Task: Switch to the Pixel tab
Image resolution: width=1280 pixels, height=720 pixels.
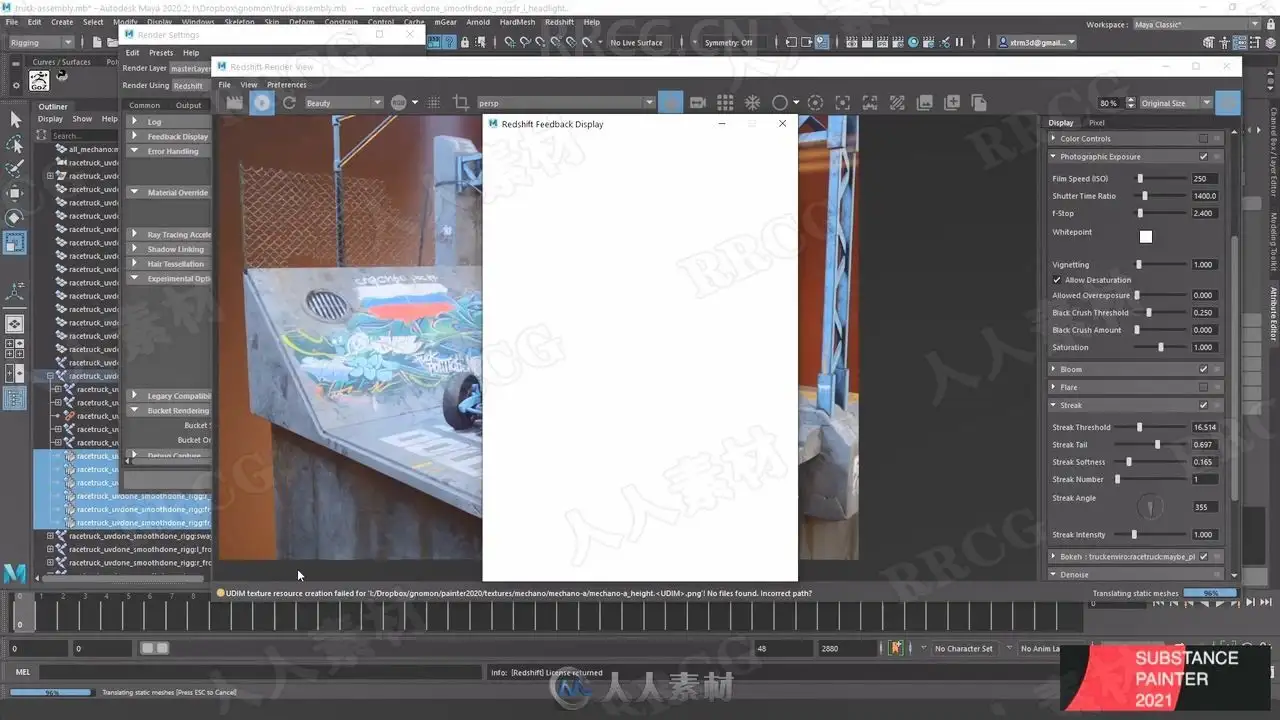Action: (1097, 123)
